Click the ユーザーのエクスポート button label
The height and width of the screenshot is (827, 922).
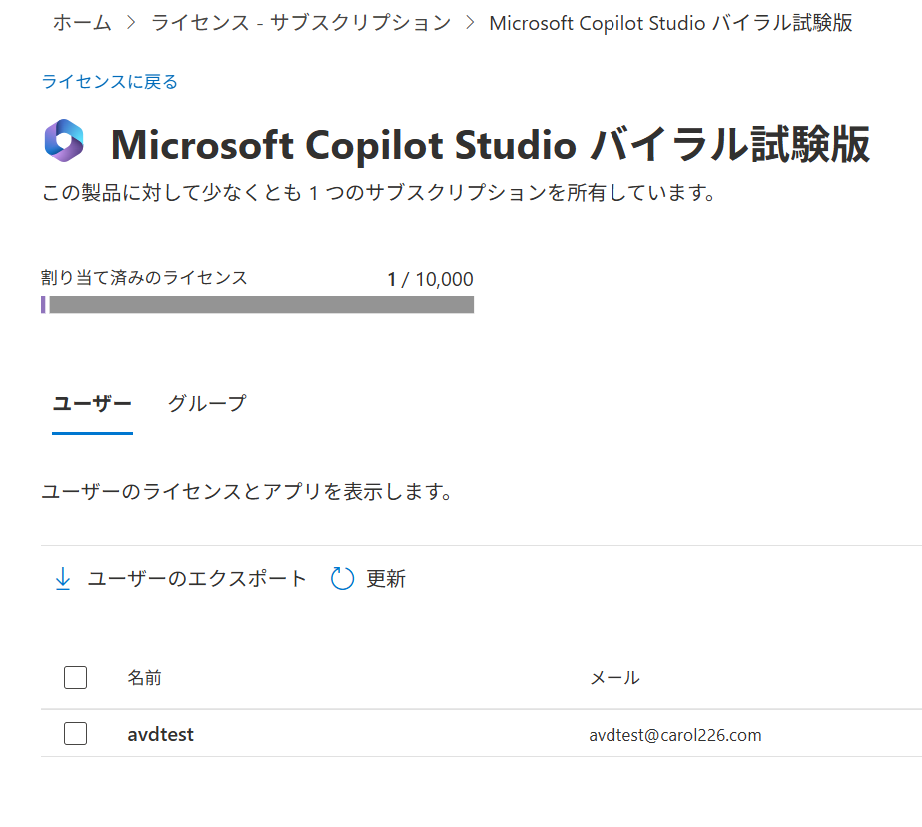(197, 579)
